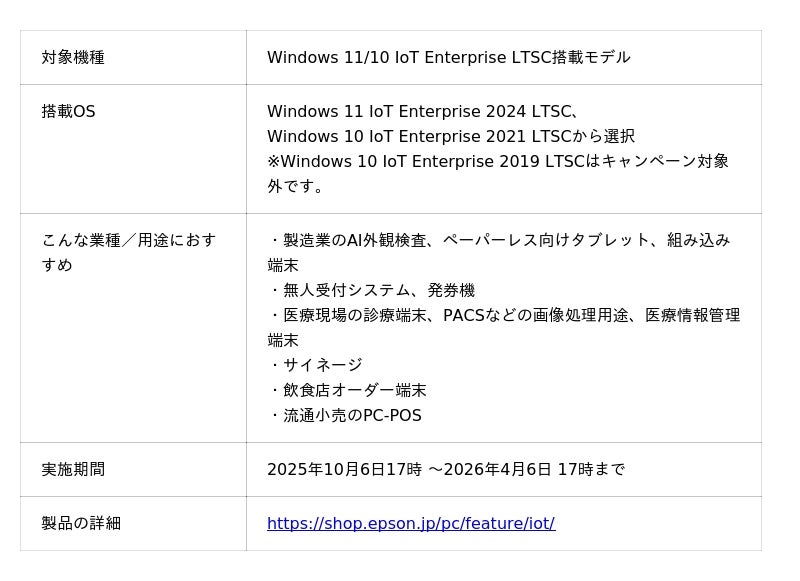This screenshot has height=581, width=800.
Task: Select the こんな業種／用途におすすめ label
Action: point(129,252)
